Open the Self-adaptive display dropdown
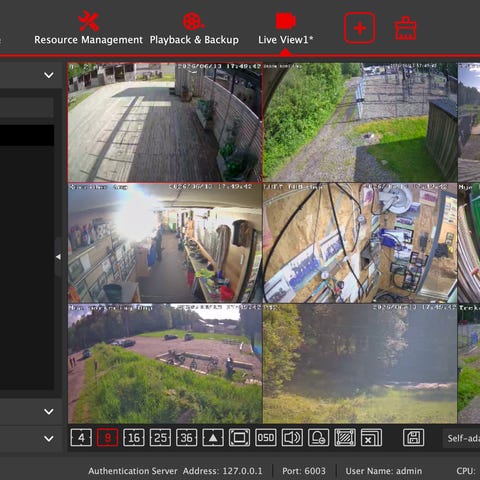480x480 pixels. tap(462, 438)
